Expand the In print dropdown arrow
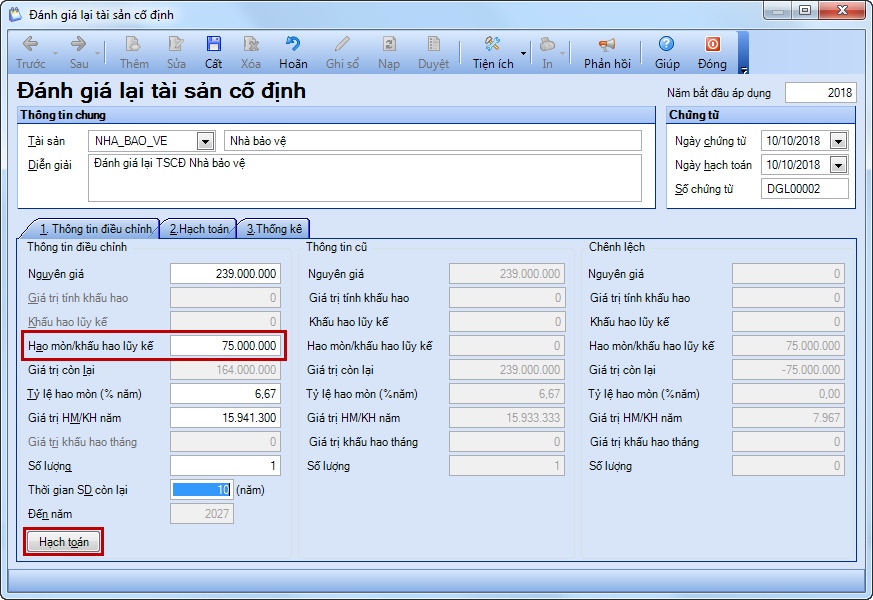873x600 pixels. pyautogui.click(x=562, y=53)
